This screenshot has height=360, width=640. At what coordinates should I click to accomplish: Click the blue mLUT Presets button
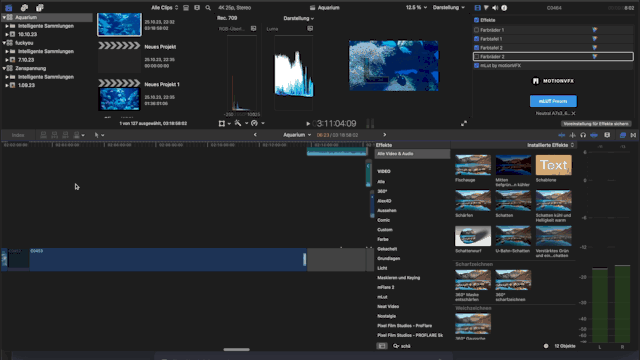click(553, 101)
